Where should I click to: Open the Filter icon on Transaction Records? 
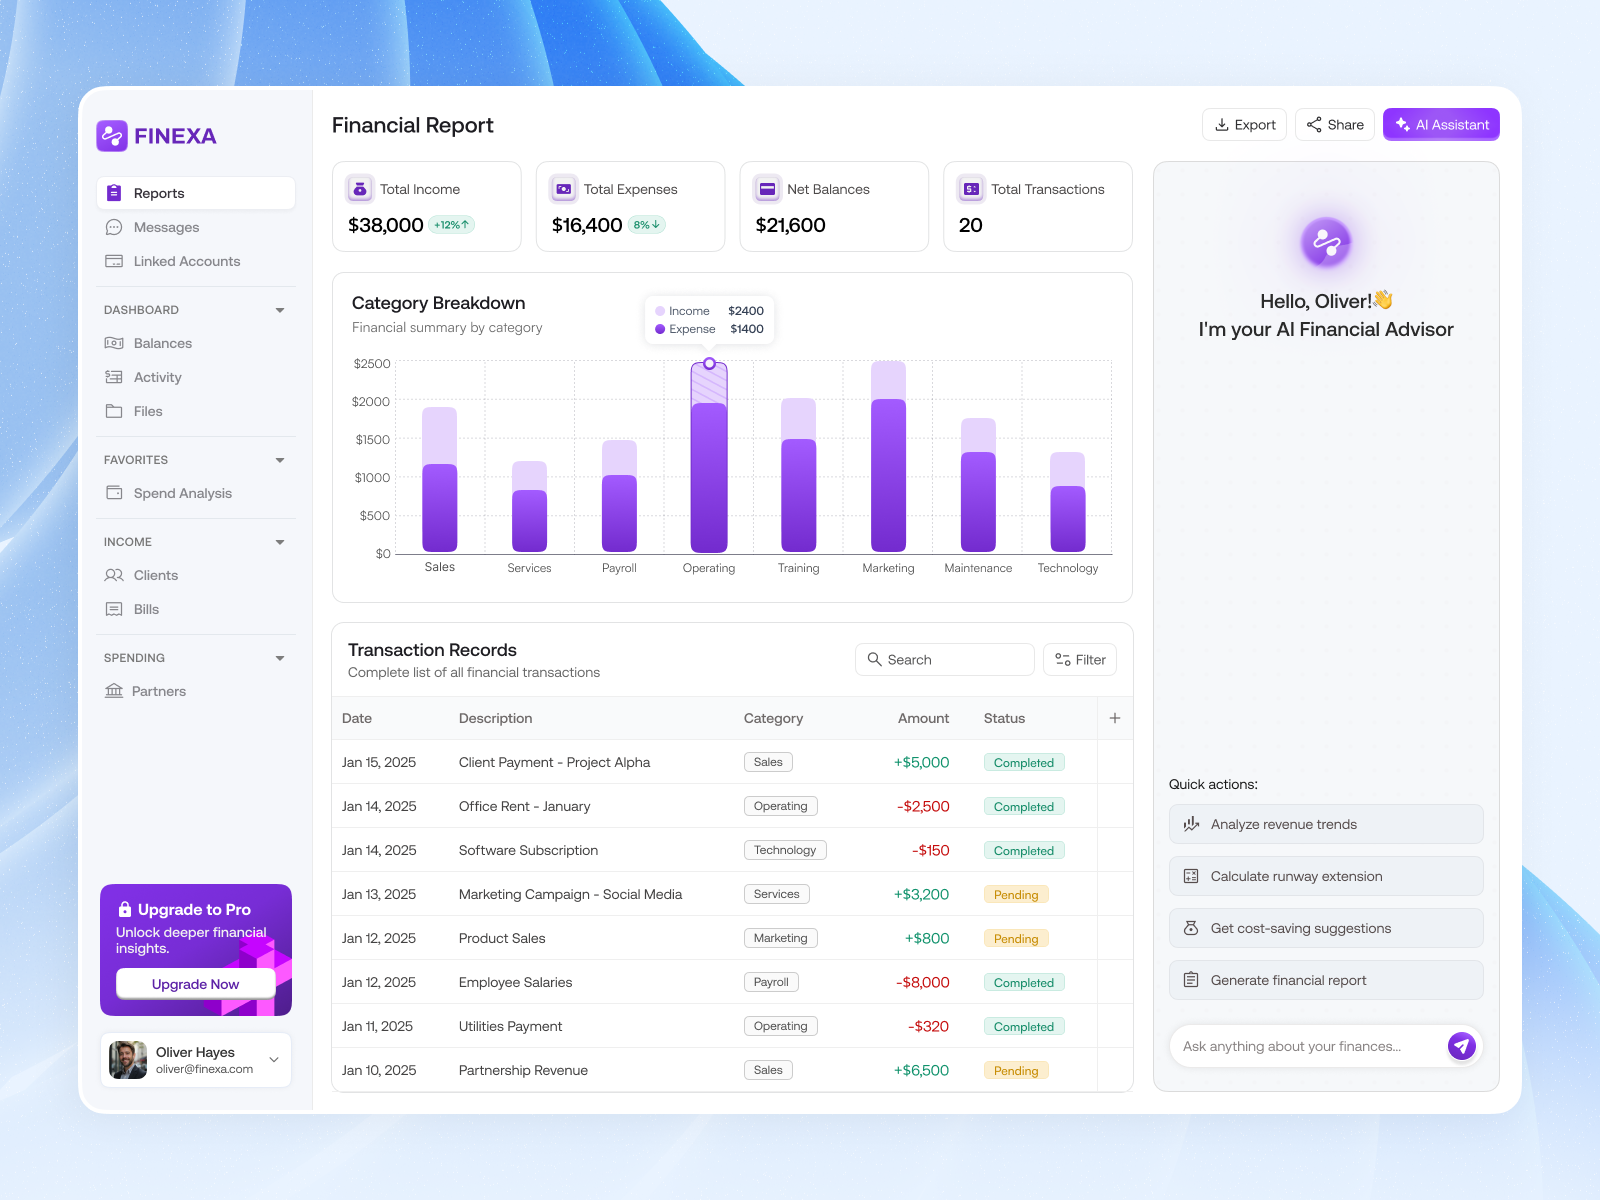click(1062, 659)
